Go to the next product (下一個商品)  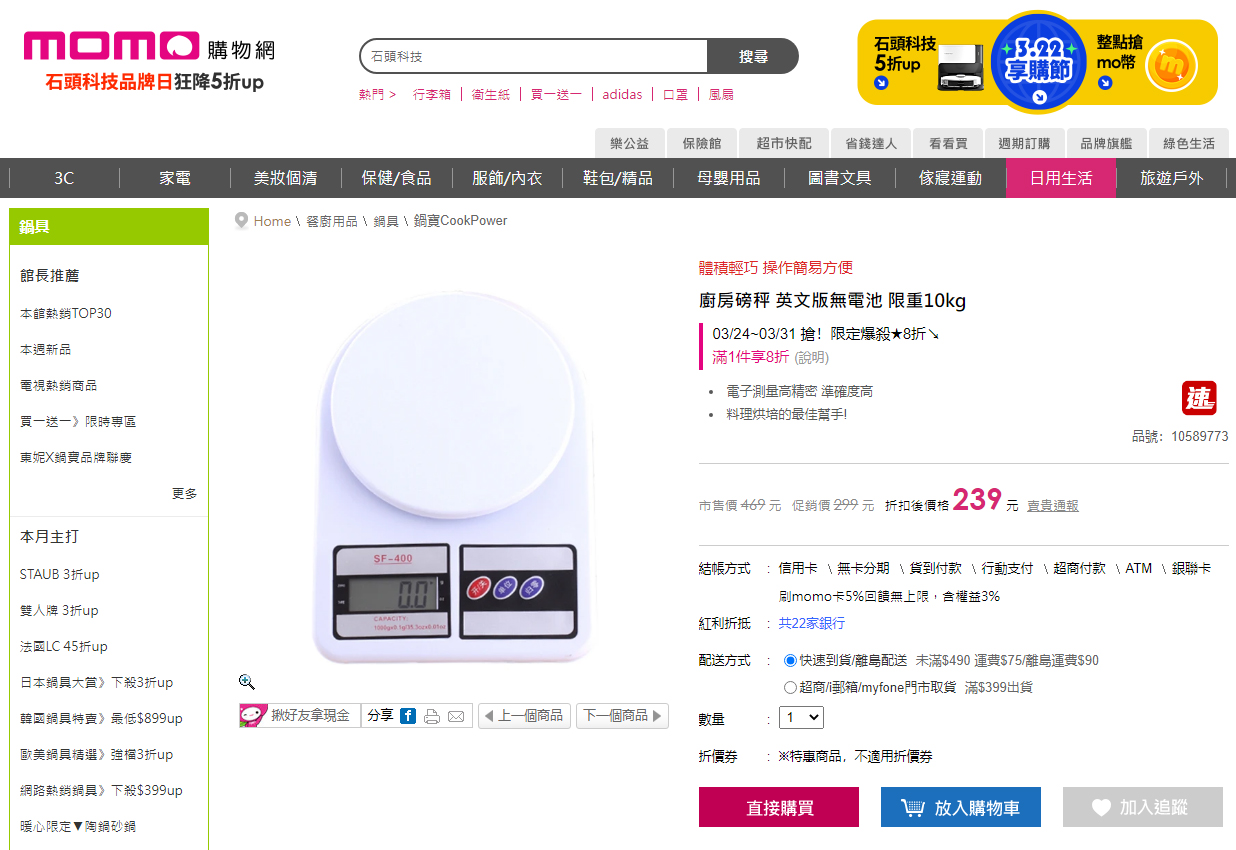[622, 716]
